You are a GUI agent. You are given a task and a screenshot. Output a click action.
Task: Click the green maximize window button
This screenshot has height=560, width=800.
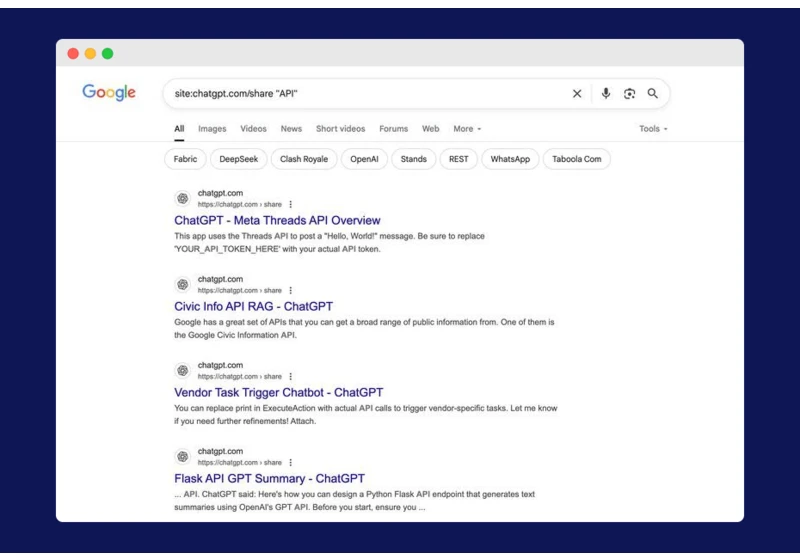(x=108, y=54)
